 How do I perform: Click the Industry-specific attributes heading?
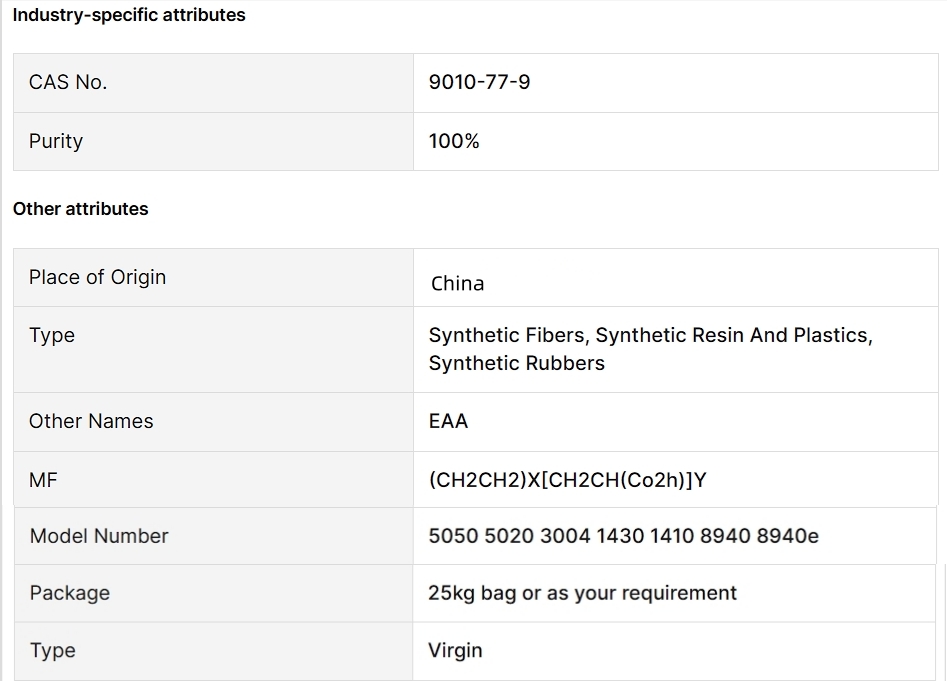(129, 15)
